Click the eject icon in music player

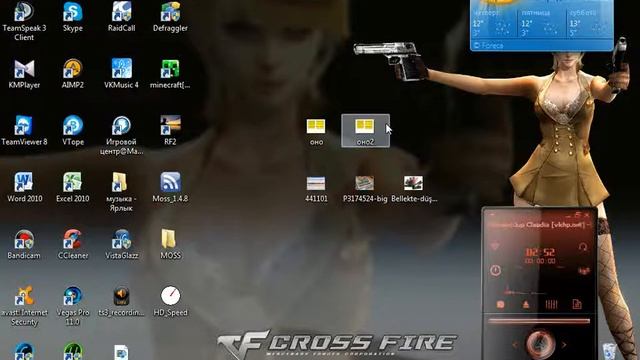(526, 304)
